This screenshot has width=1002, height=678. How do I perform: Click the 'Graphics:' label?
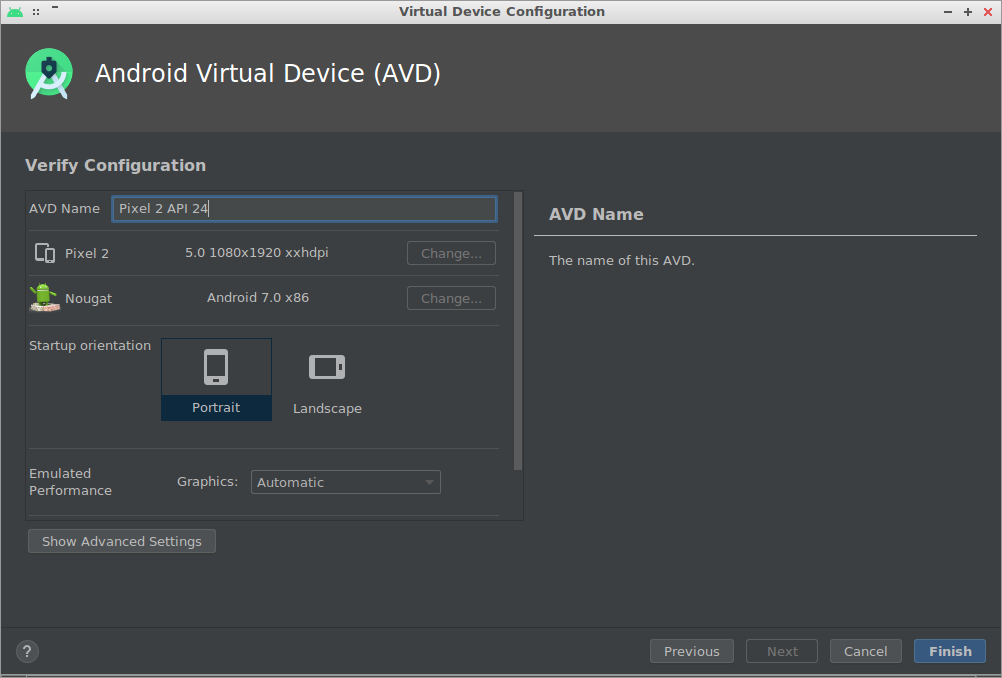point(207,482)
